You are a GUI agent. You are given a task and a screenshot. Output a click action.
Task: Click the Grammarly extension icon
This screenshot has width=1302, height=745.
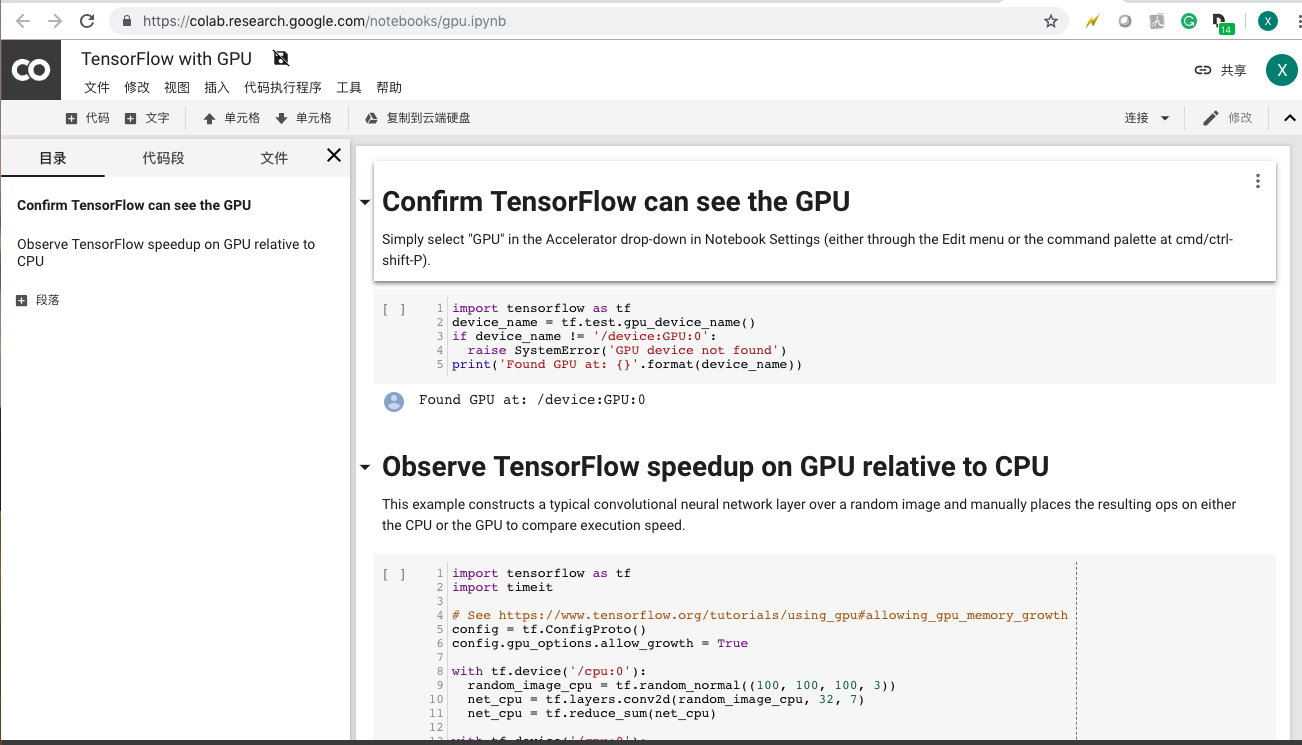1189,20
